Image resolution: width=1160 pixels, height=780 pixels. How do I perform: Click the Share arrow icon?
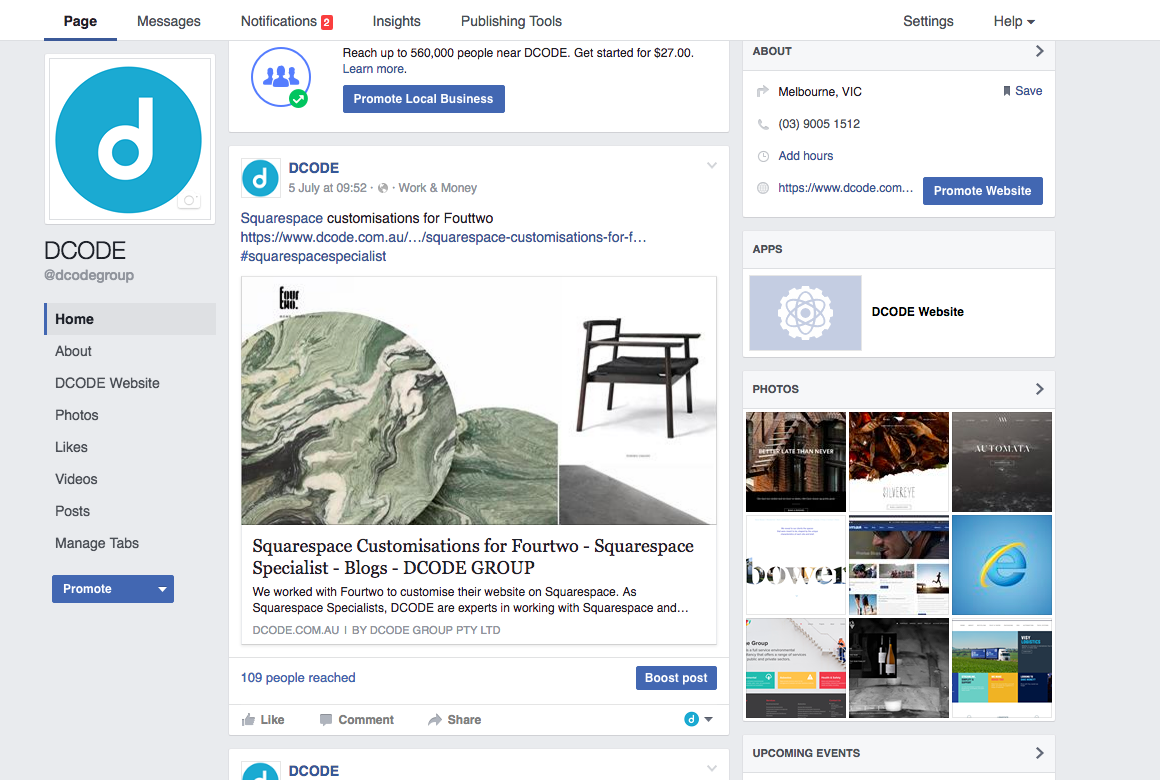click(x=435, y=720)
